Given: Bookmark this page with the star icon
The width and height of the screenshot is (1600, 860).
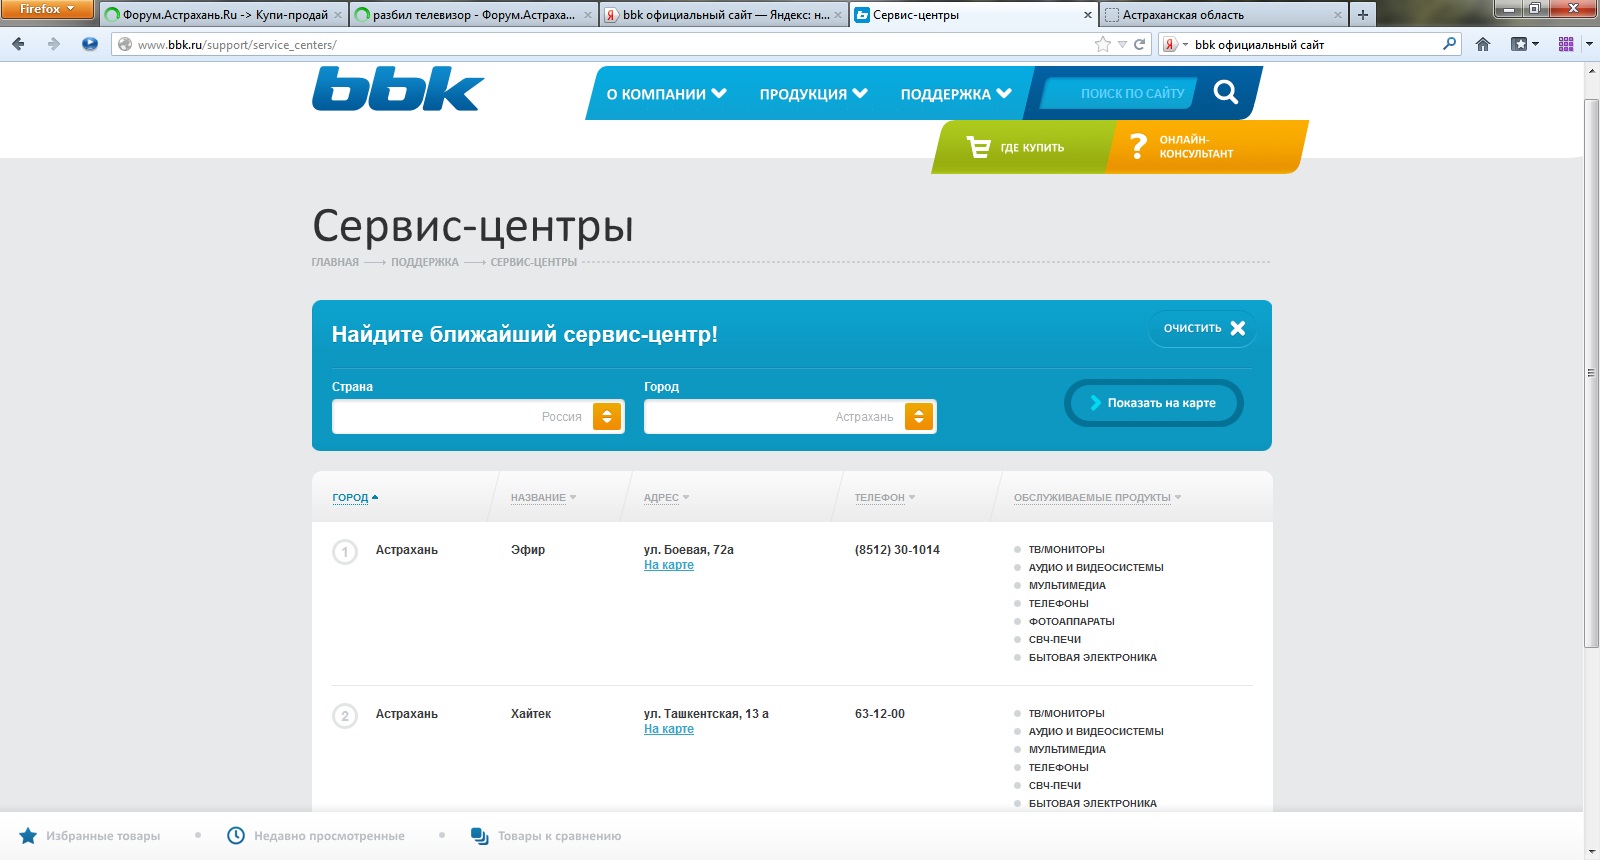Looking at the screenshot, I should 1103,44.
